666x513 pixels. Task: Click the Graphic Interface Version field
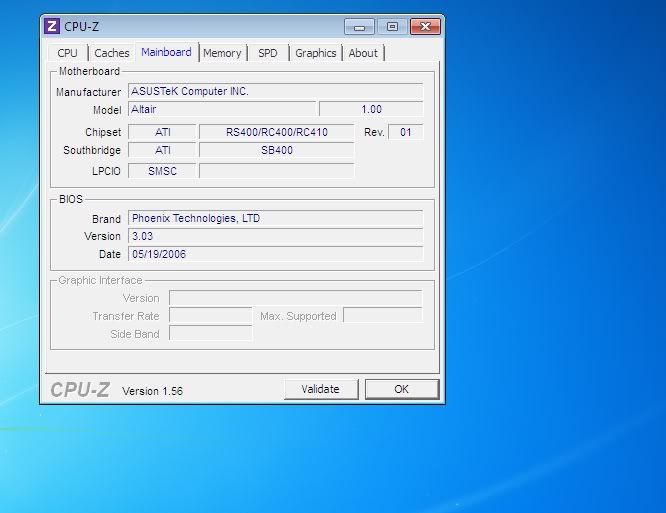296,298
